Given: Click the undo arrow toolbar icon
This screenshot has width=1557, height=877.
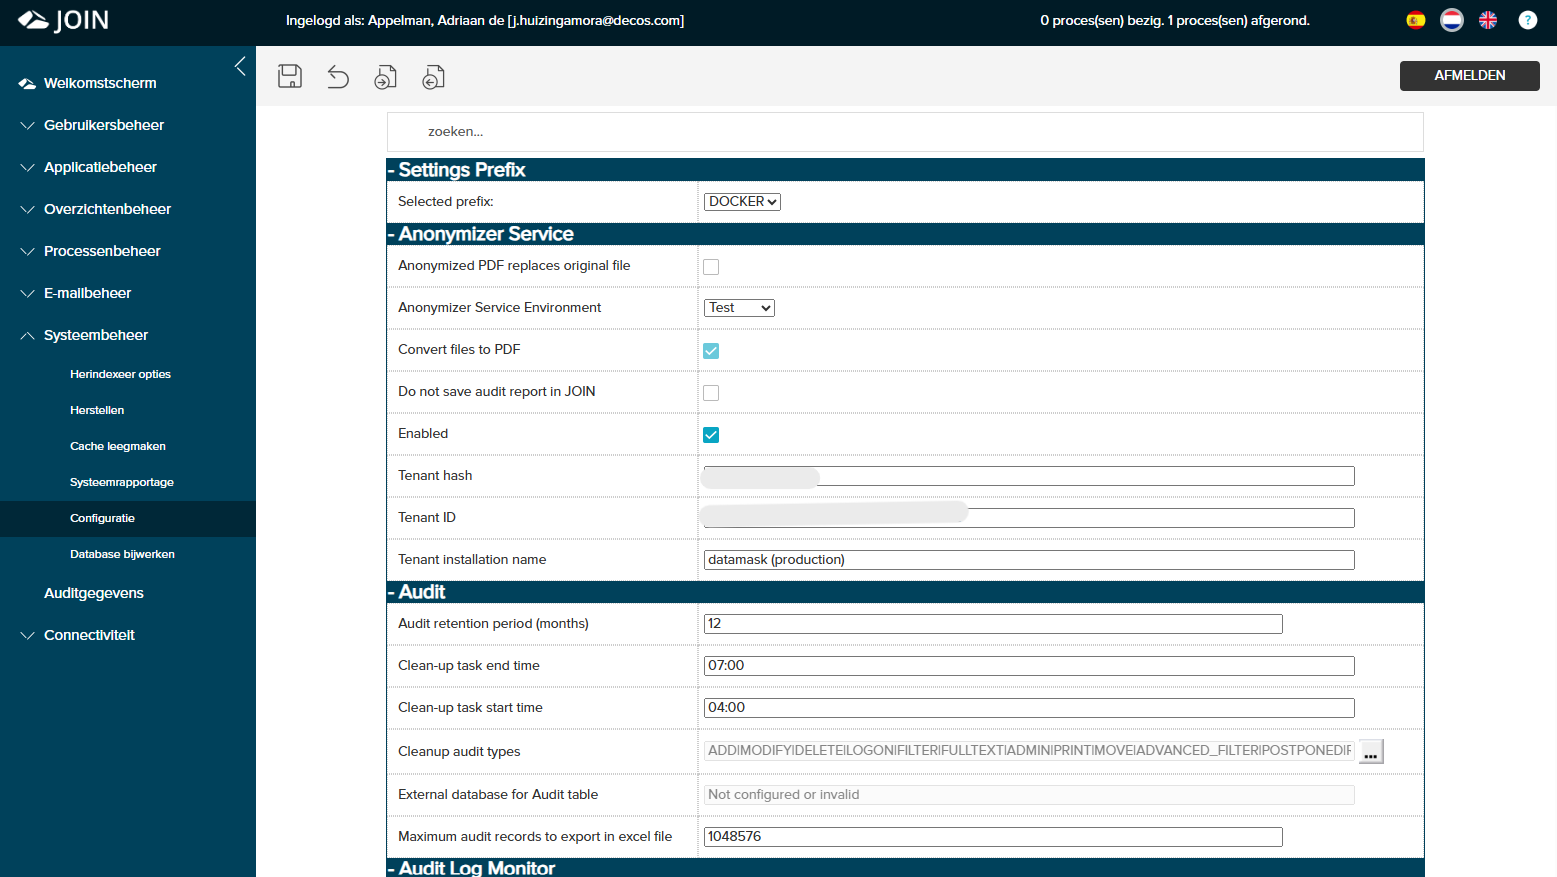Looking at the screenshot, I should pyautogui.click(x=338, y=77).
